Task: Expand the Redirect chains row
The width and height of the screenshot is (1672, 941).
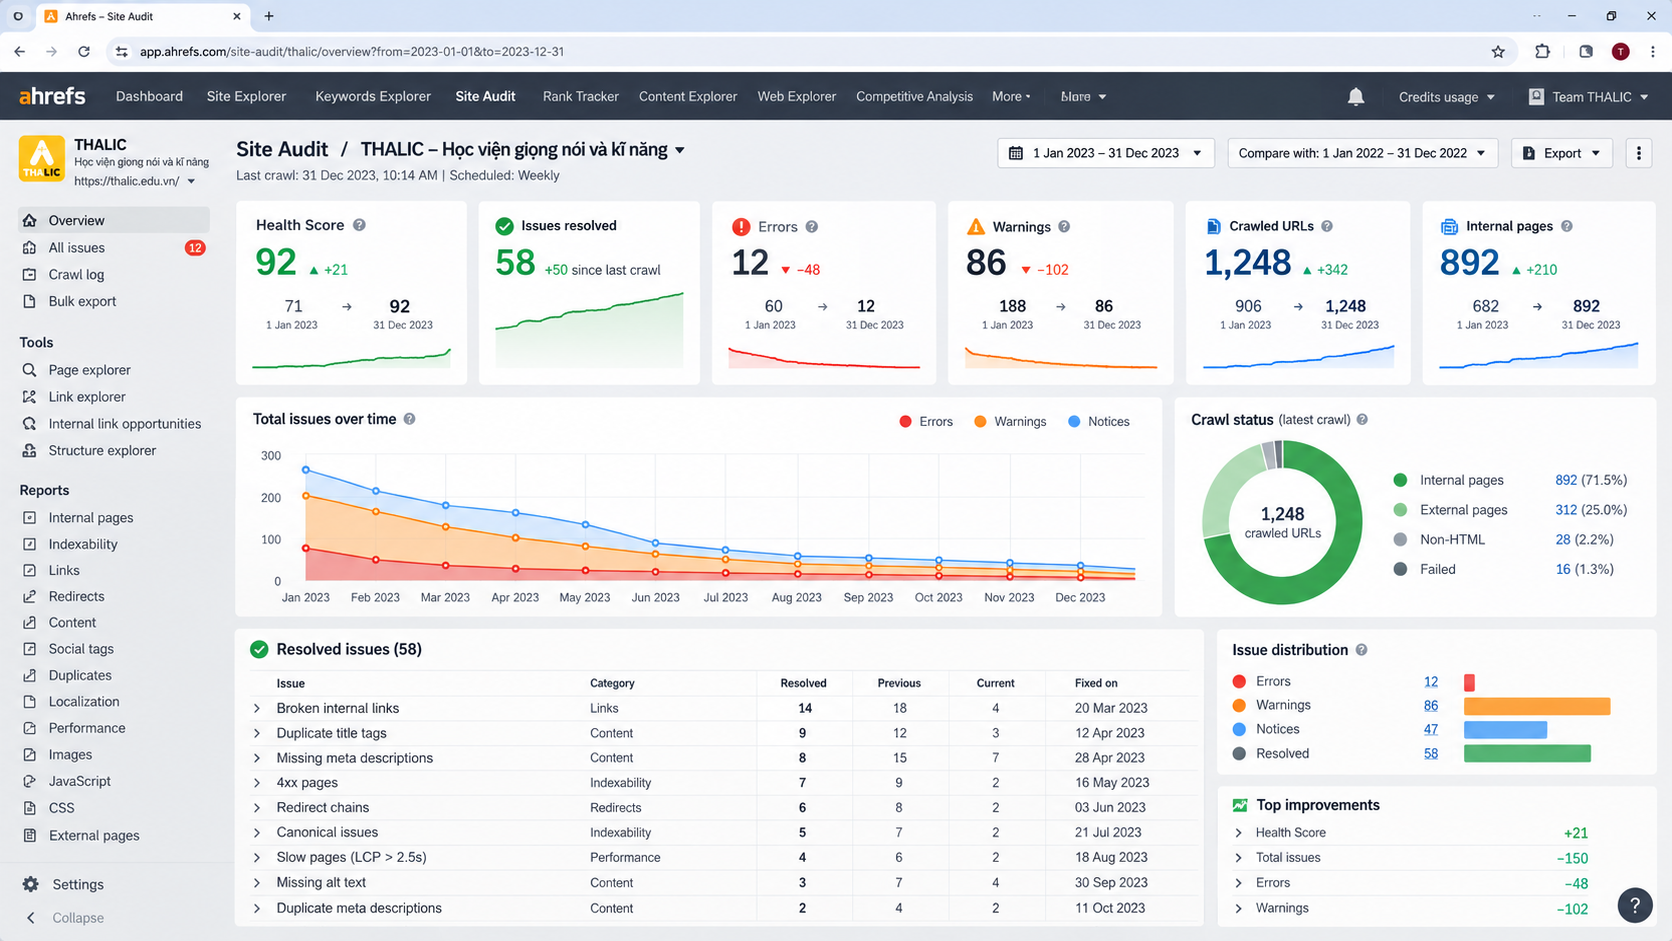Action: [257, 808]
